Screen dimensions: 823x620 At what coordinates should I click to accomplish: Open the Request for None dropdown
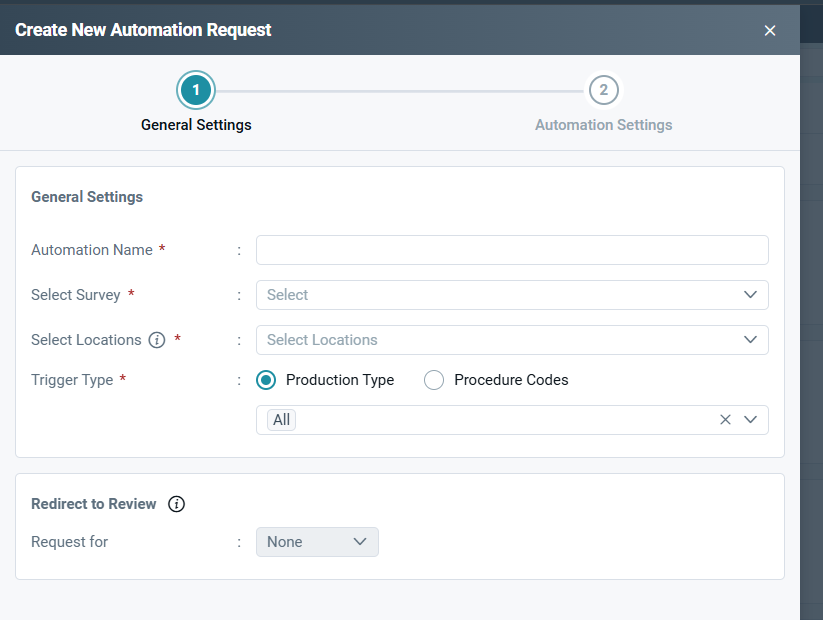(x=317, y=542)
